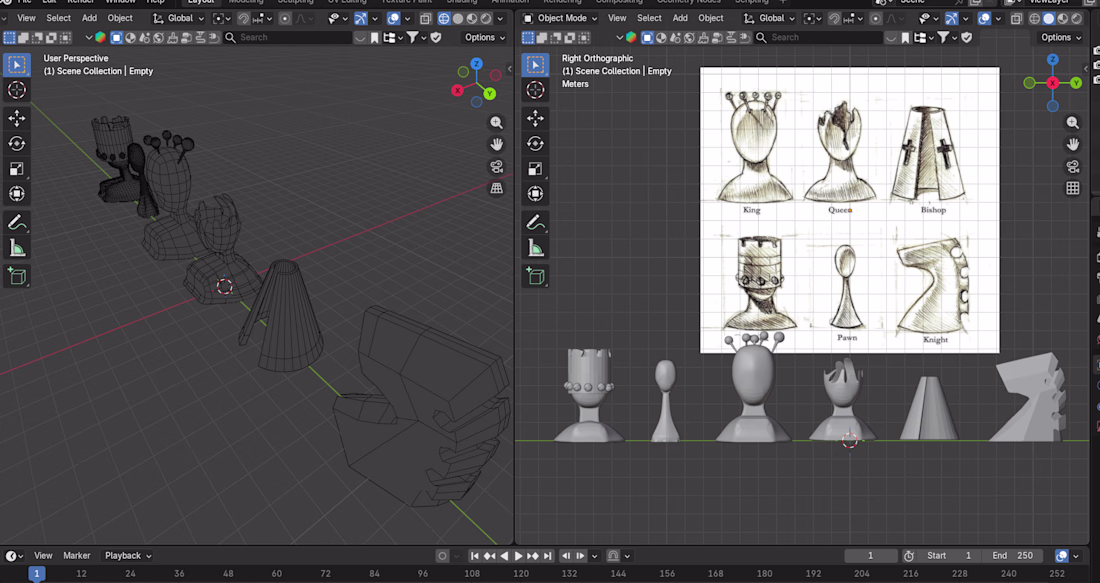This screenshot has height=583, width=1100.
Task: Select the Measure tool in left viewport
Action: pos(17,248)
